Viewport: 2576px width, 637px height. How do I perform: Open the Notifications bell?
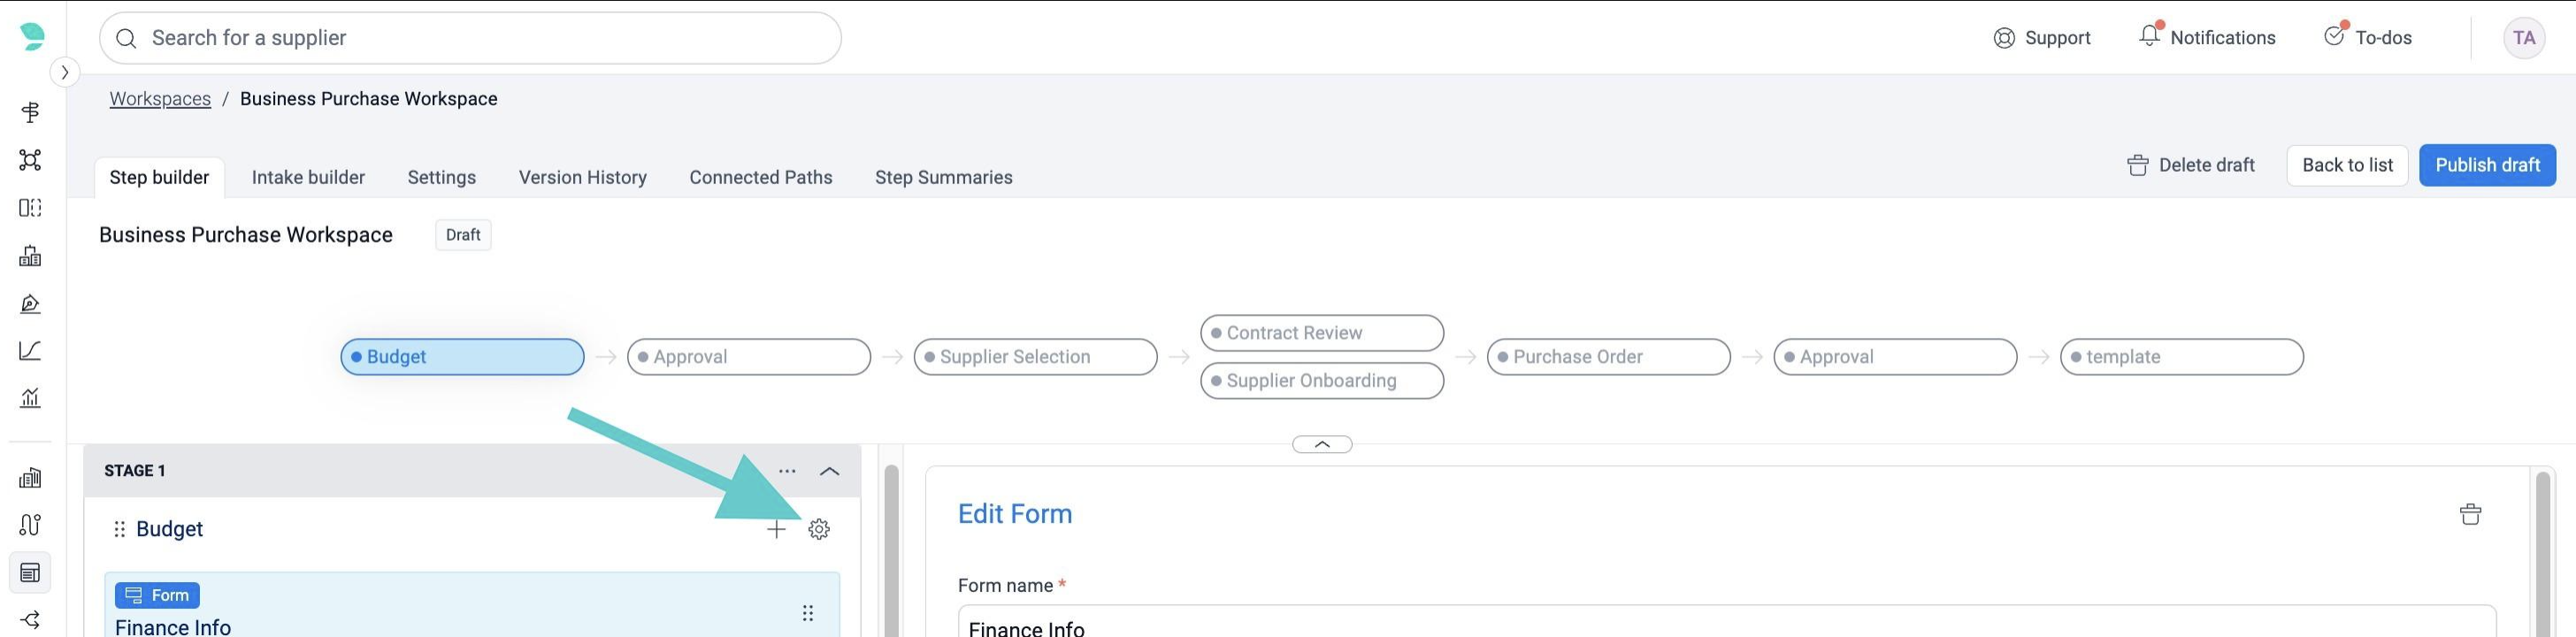pos(2149,36)
